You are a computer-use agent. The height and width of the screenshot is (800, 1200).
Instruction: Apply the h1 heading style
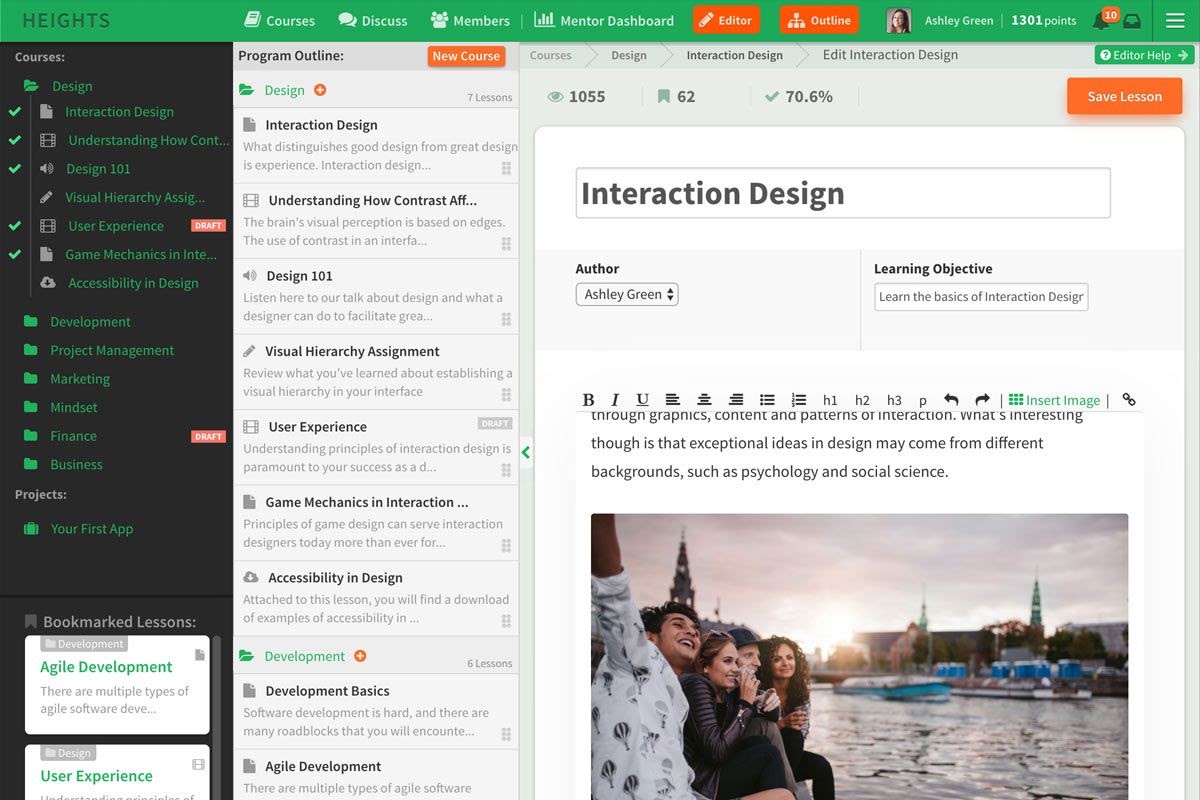click(830, 400)
